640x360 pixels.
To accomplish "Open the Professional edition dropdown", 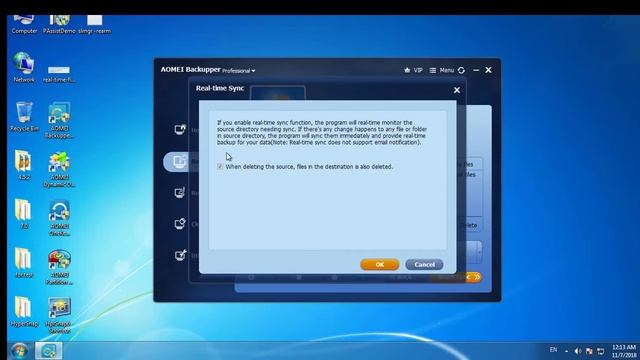I will click(x=239, y=71).
